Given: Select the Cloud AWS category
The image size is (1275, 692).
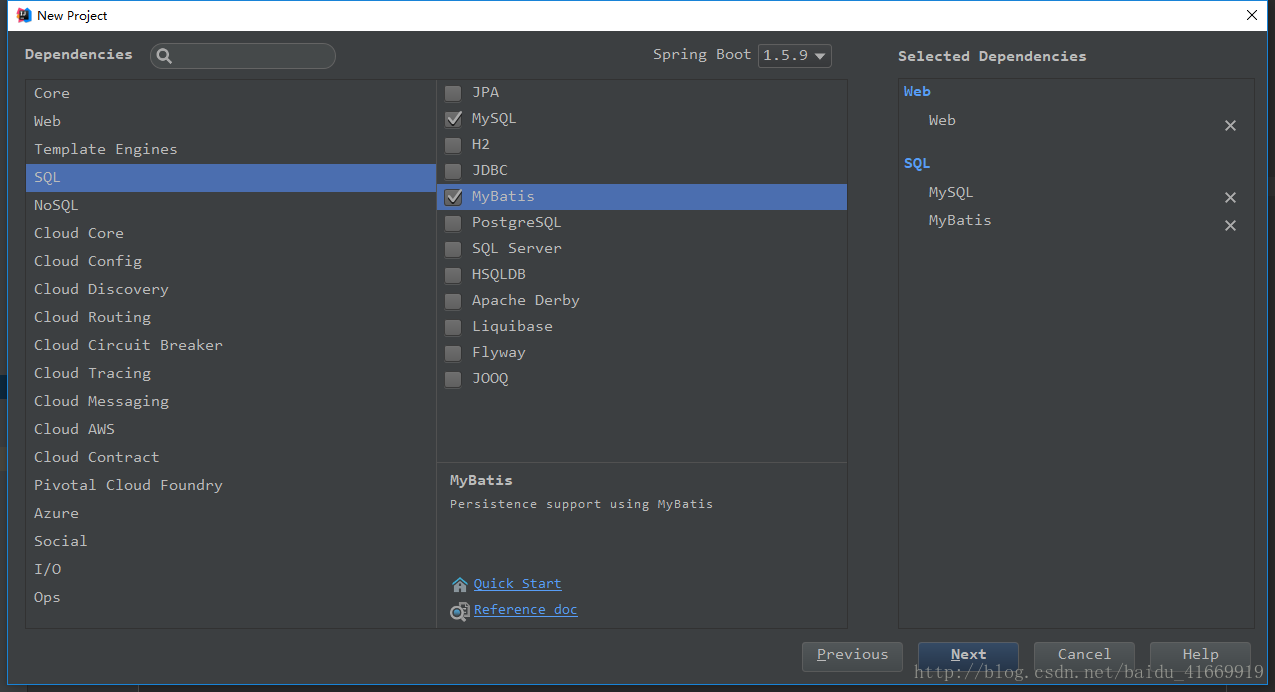Looking at the screenshot, I should pos(231,429).
